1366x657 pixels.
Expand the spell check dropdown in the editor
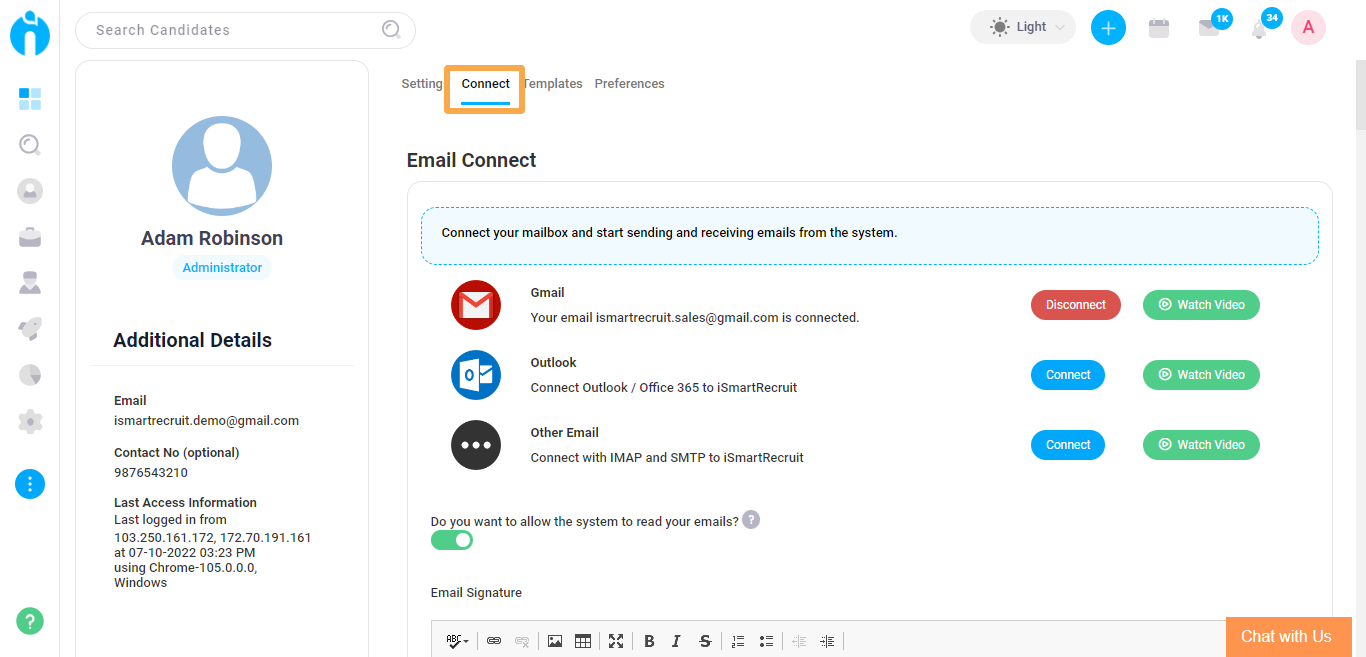pyautogui.click(x=456, y=640)
